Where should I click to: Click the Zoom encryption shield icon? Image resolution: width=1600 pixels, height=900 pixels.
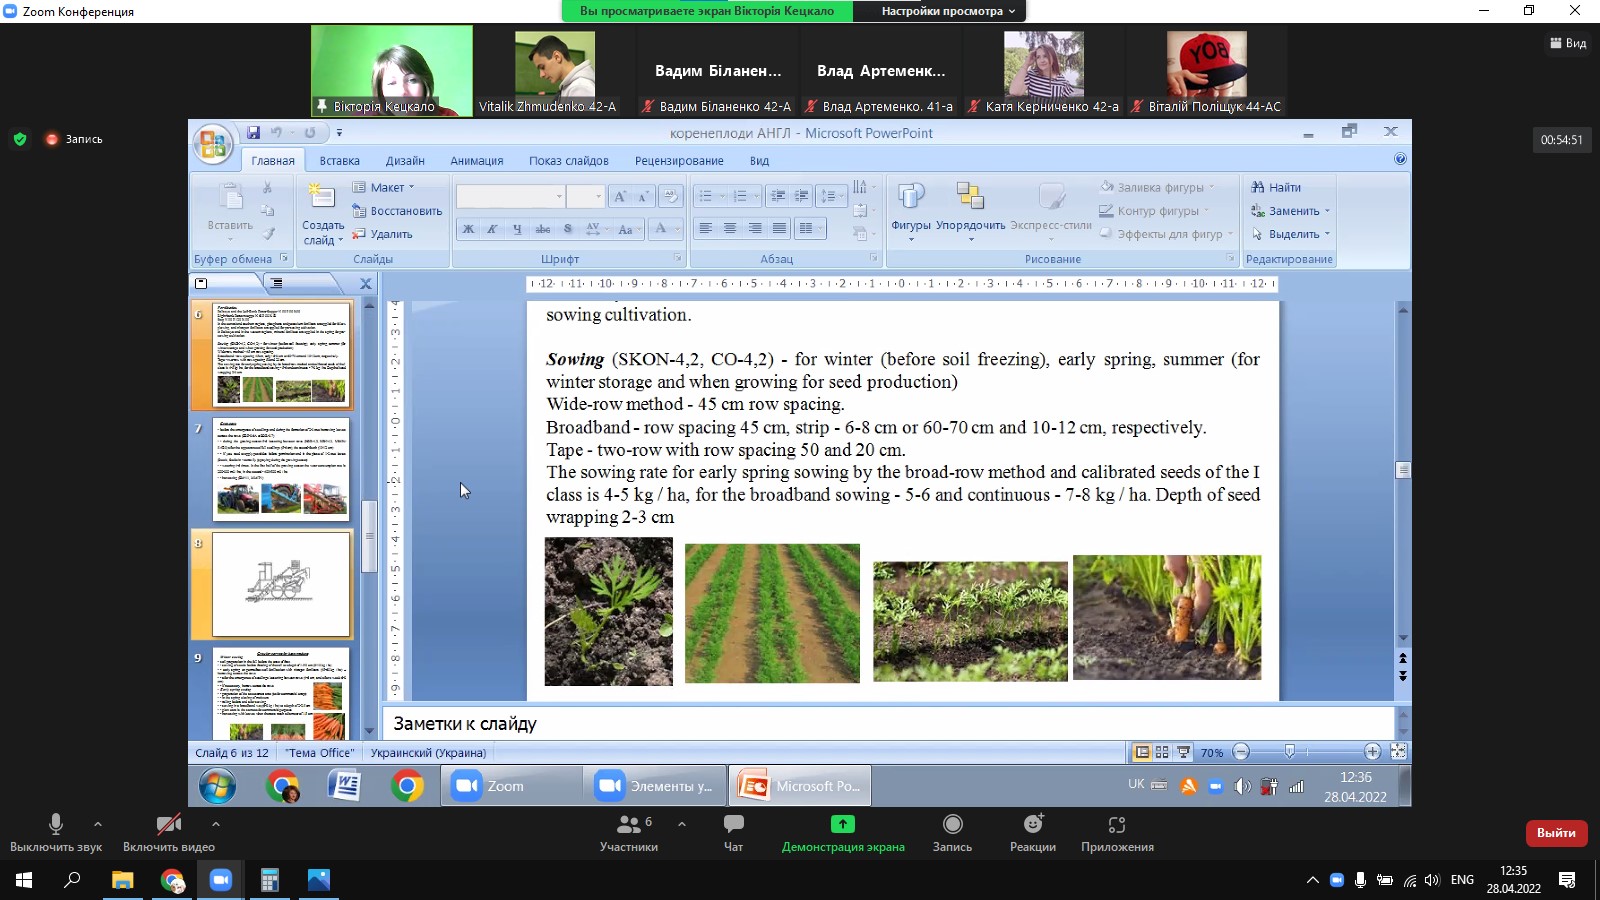point(20,139)
